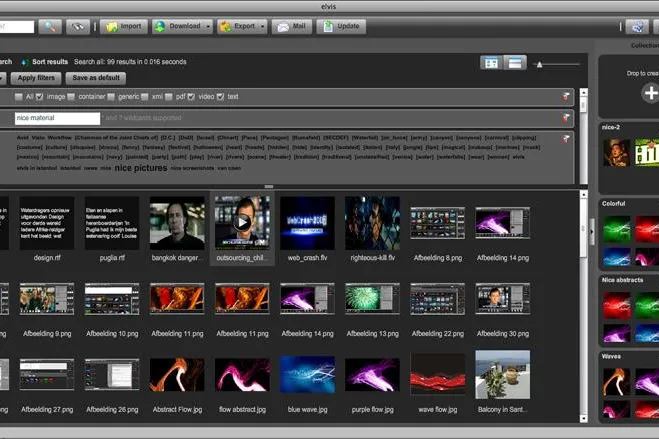The width and height of the screenshot is (659, 439).
Task: Select the bangkok danger video thumbnail
Action: 177,223
